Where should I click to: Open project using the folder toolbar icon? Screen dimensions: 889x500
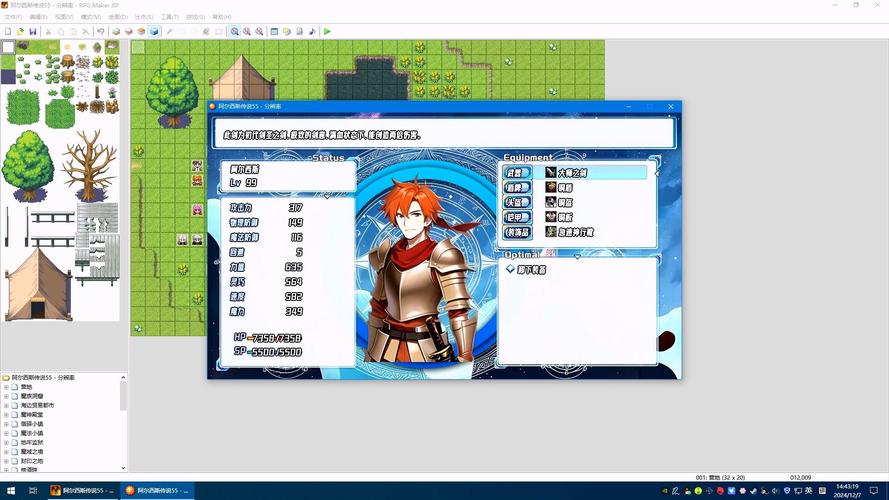[20, 32]
